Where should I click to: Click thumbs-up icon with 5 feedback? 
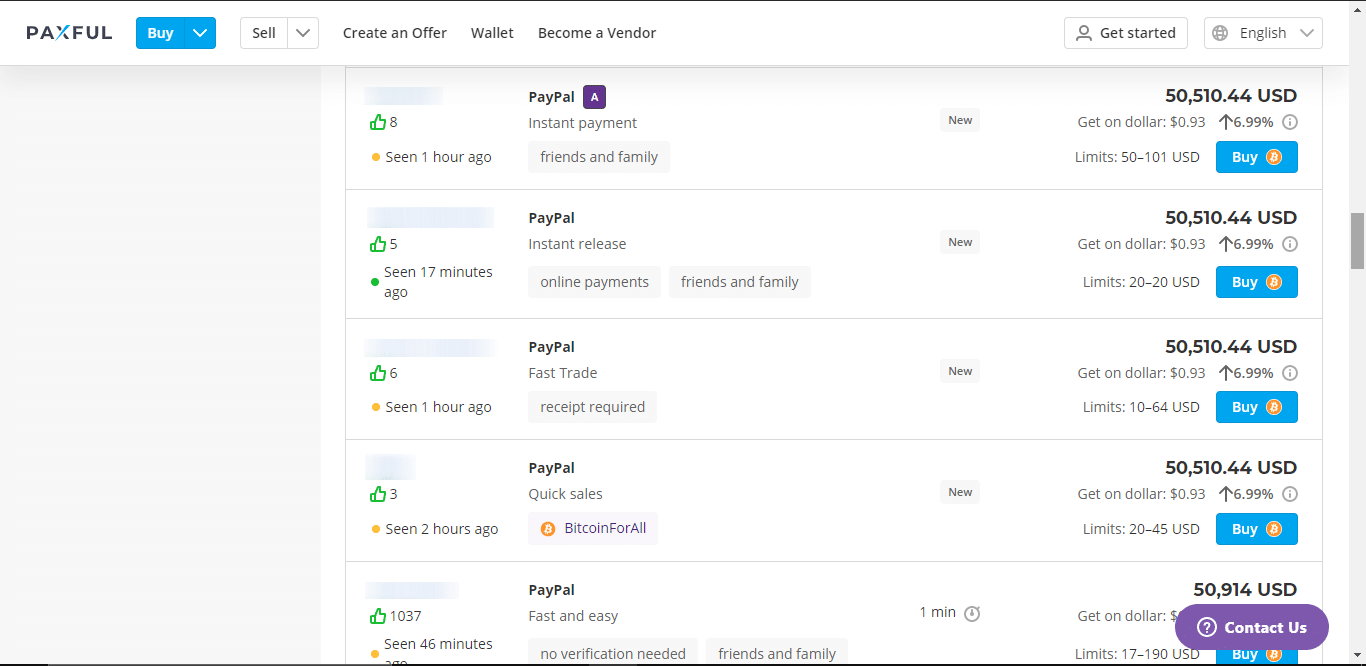pos(377,244)
